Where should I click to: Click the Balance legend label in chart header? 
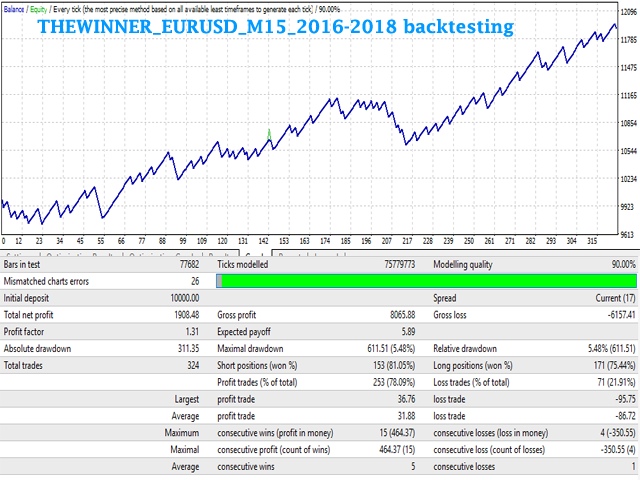tap(14, 9)
